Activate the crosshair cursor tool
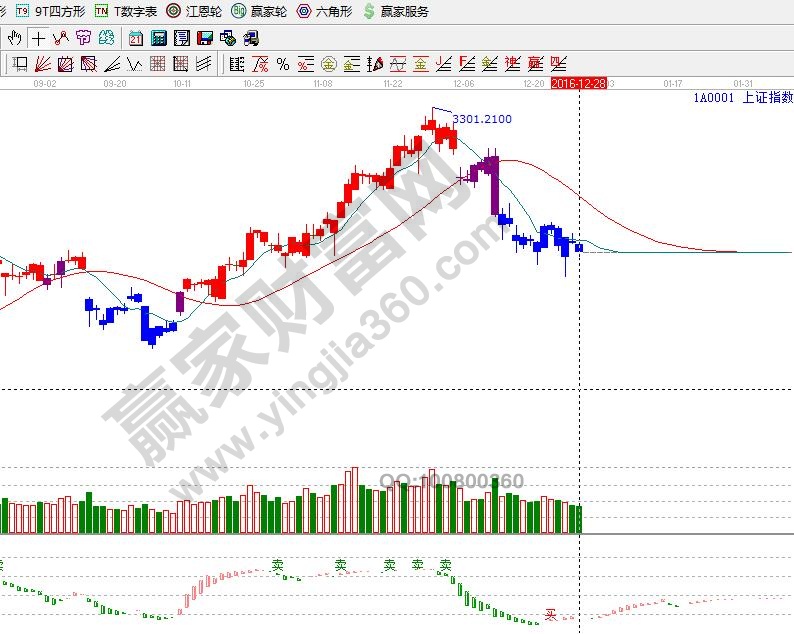 coord(38,39)
